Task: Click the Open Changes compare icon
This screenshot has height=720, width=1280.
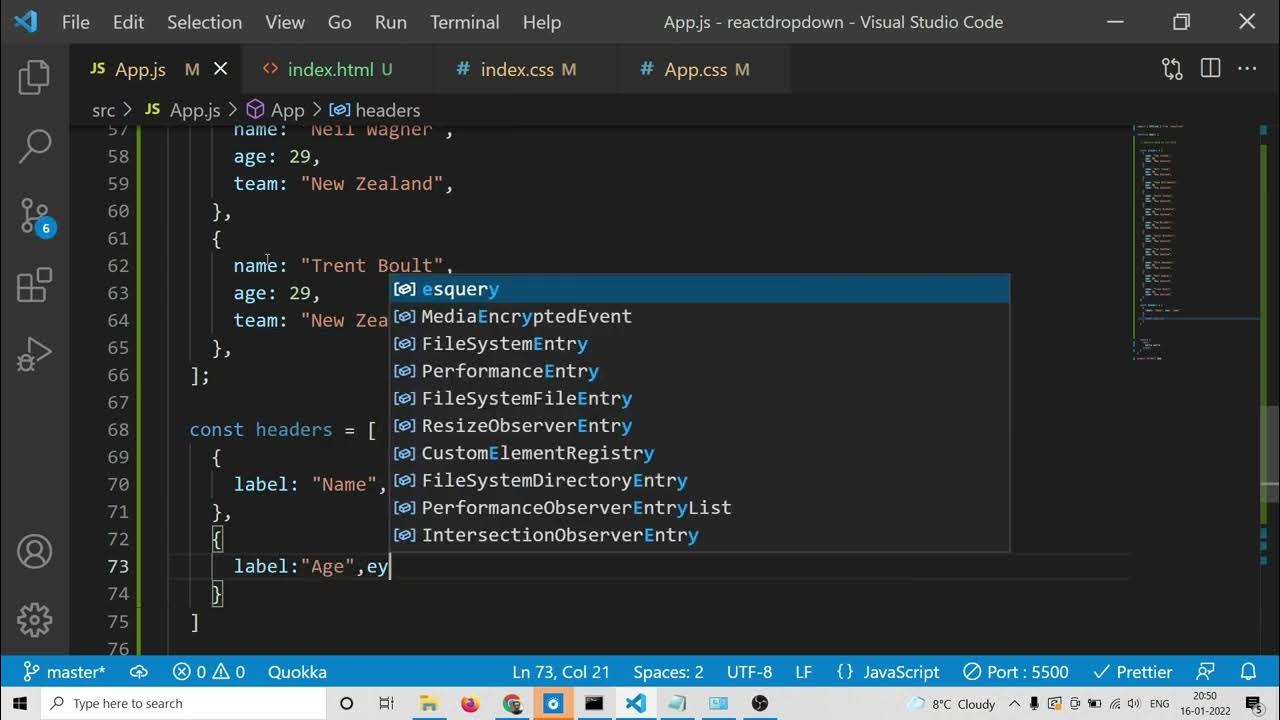Action: point(1172,69)
